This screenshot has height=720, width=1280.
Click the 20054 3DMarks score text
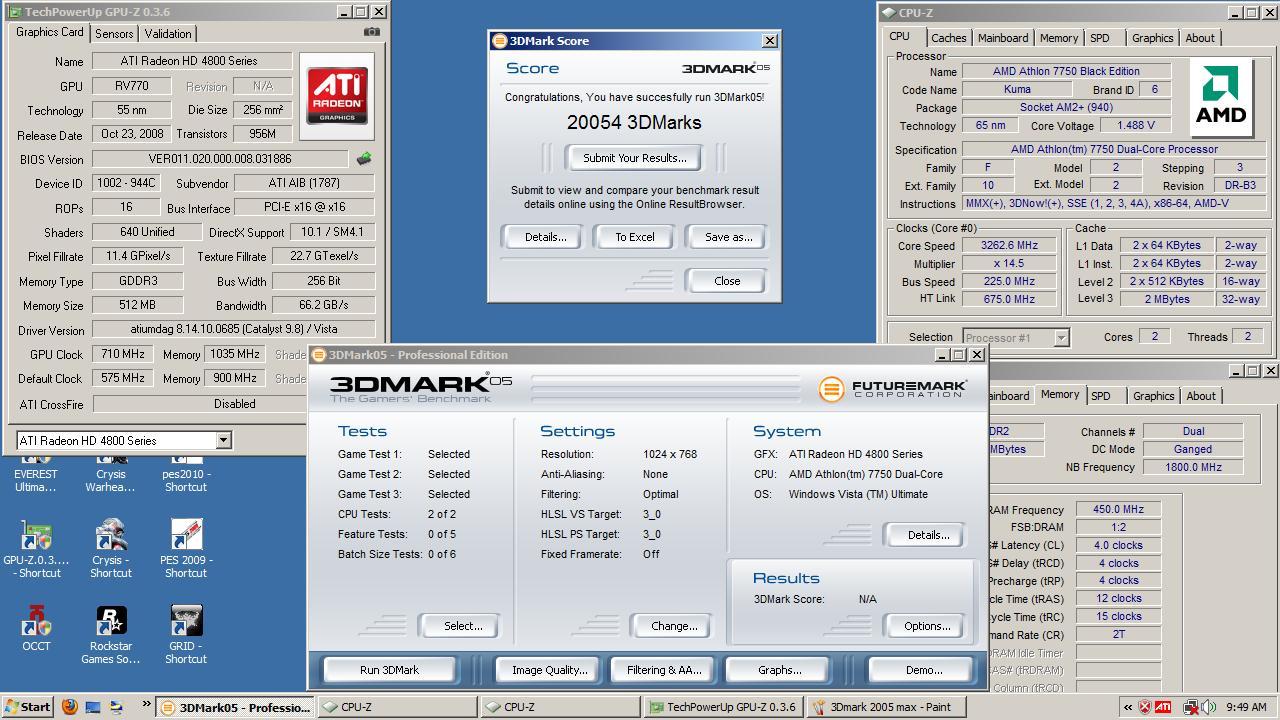634,123
